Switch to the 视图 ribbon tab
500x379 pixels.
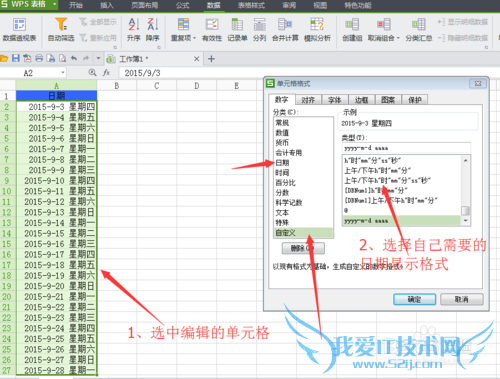coord(320,5)
